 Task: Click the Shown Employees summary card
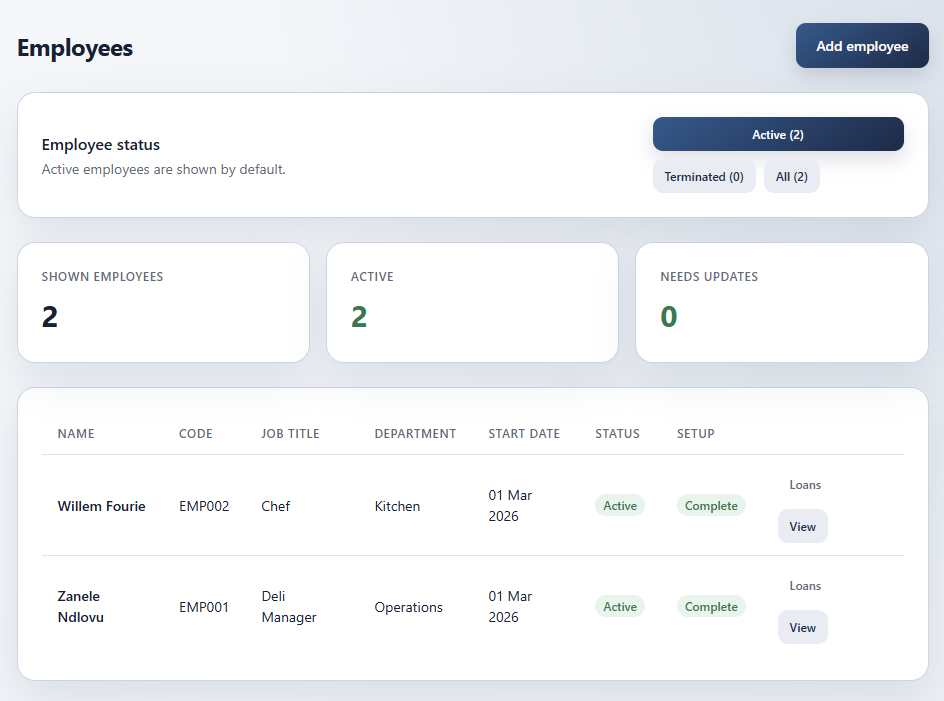(x=164, y=302)
